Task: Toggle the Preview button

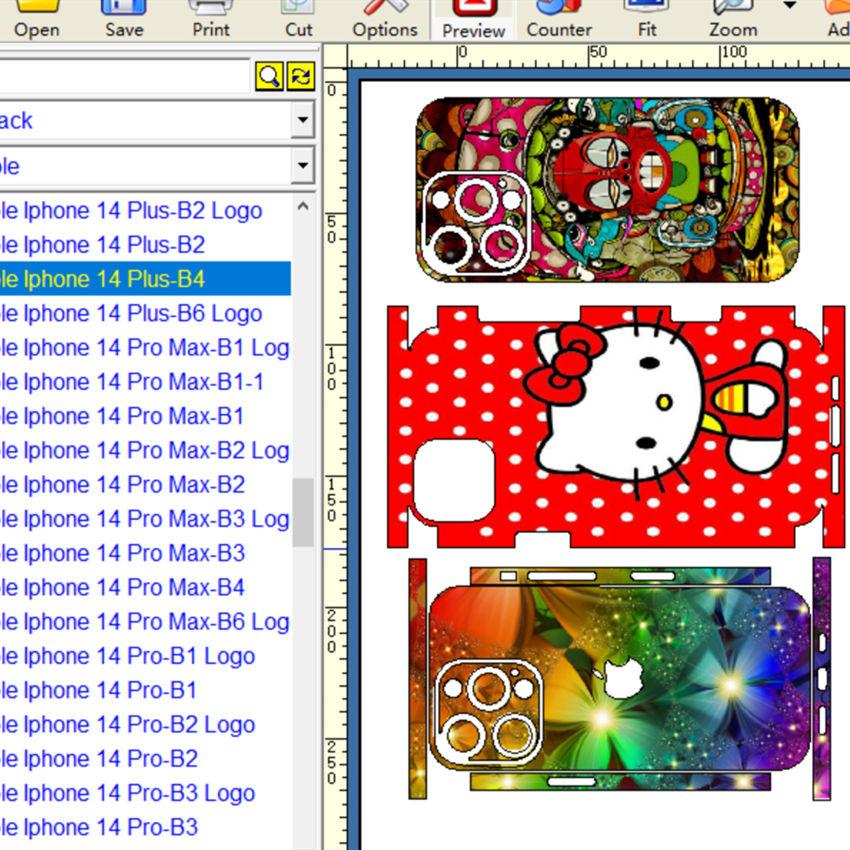Action: (x=474, y=20)
